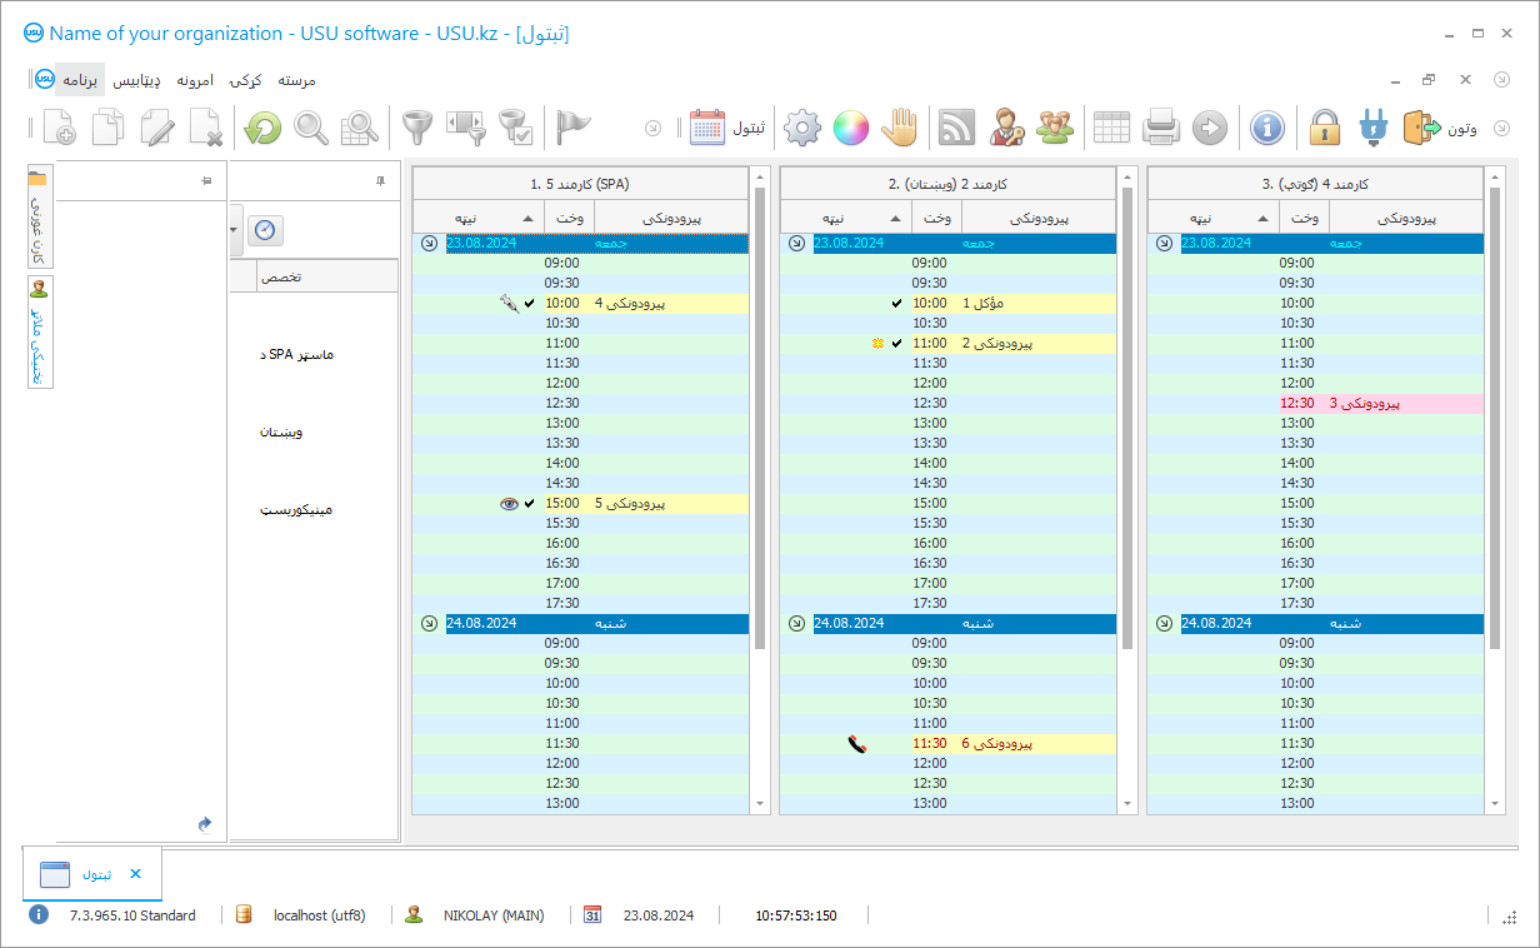The height and width of the screenshot is (948, 1540).
Task: Click the settings gear icon
Action: click(802, 128)
